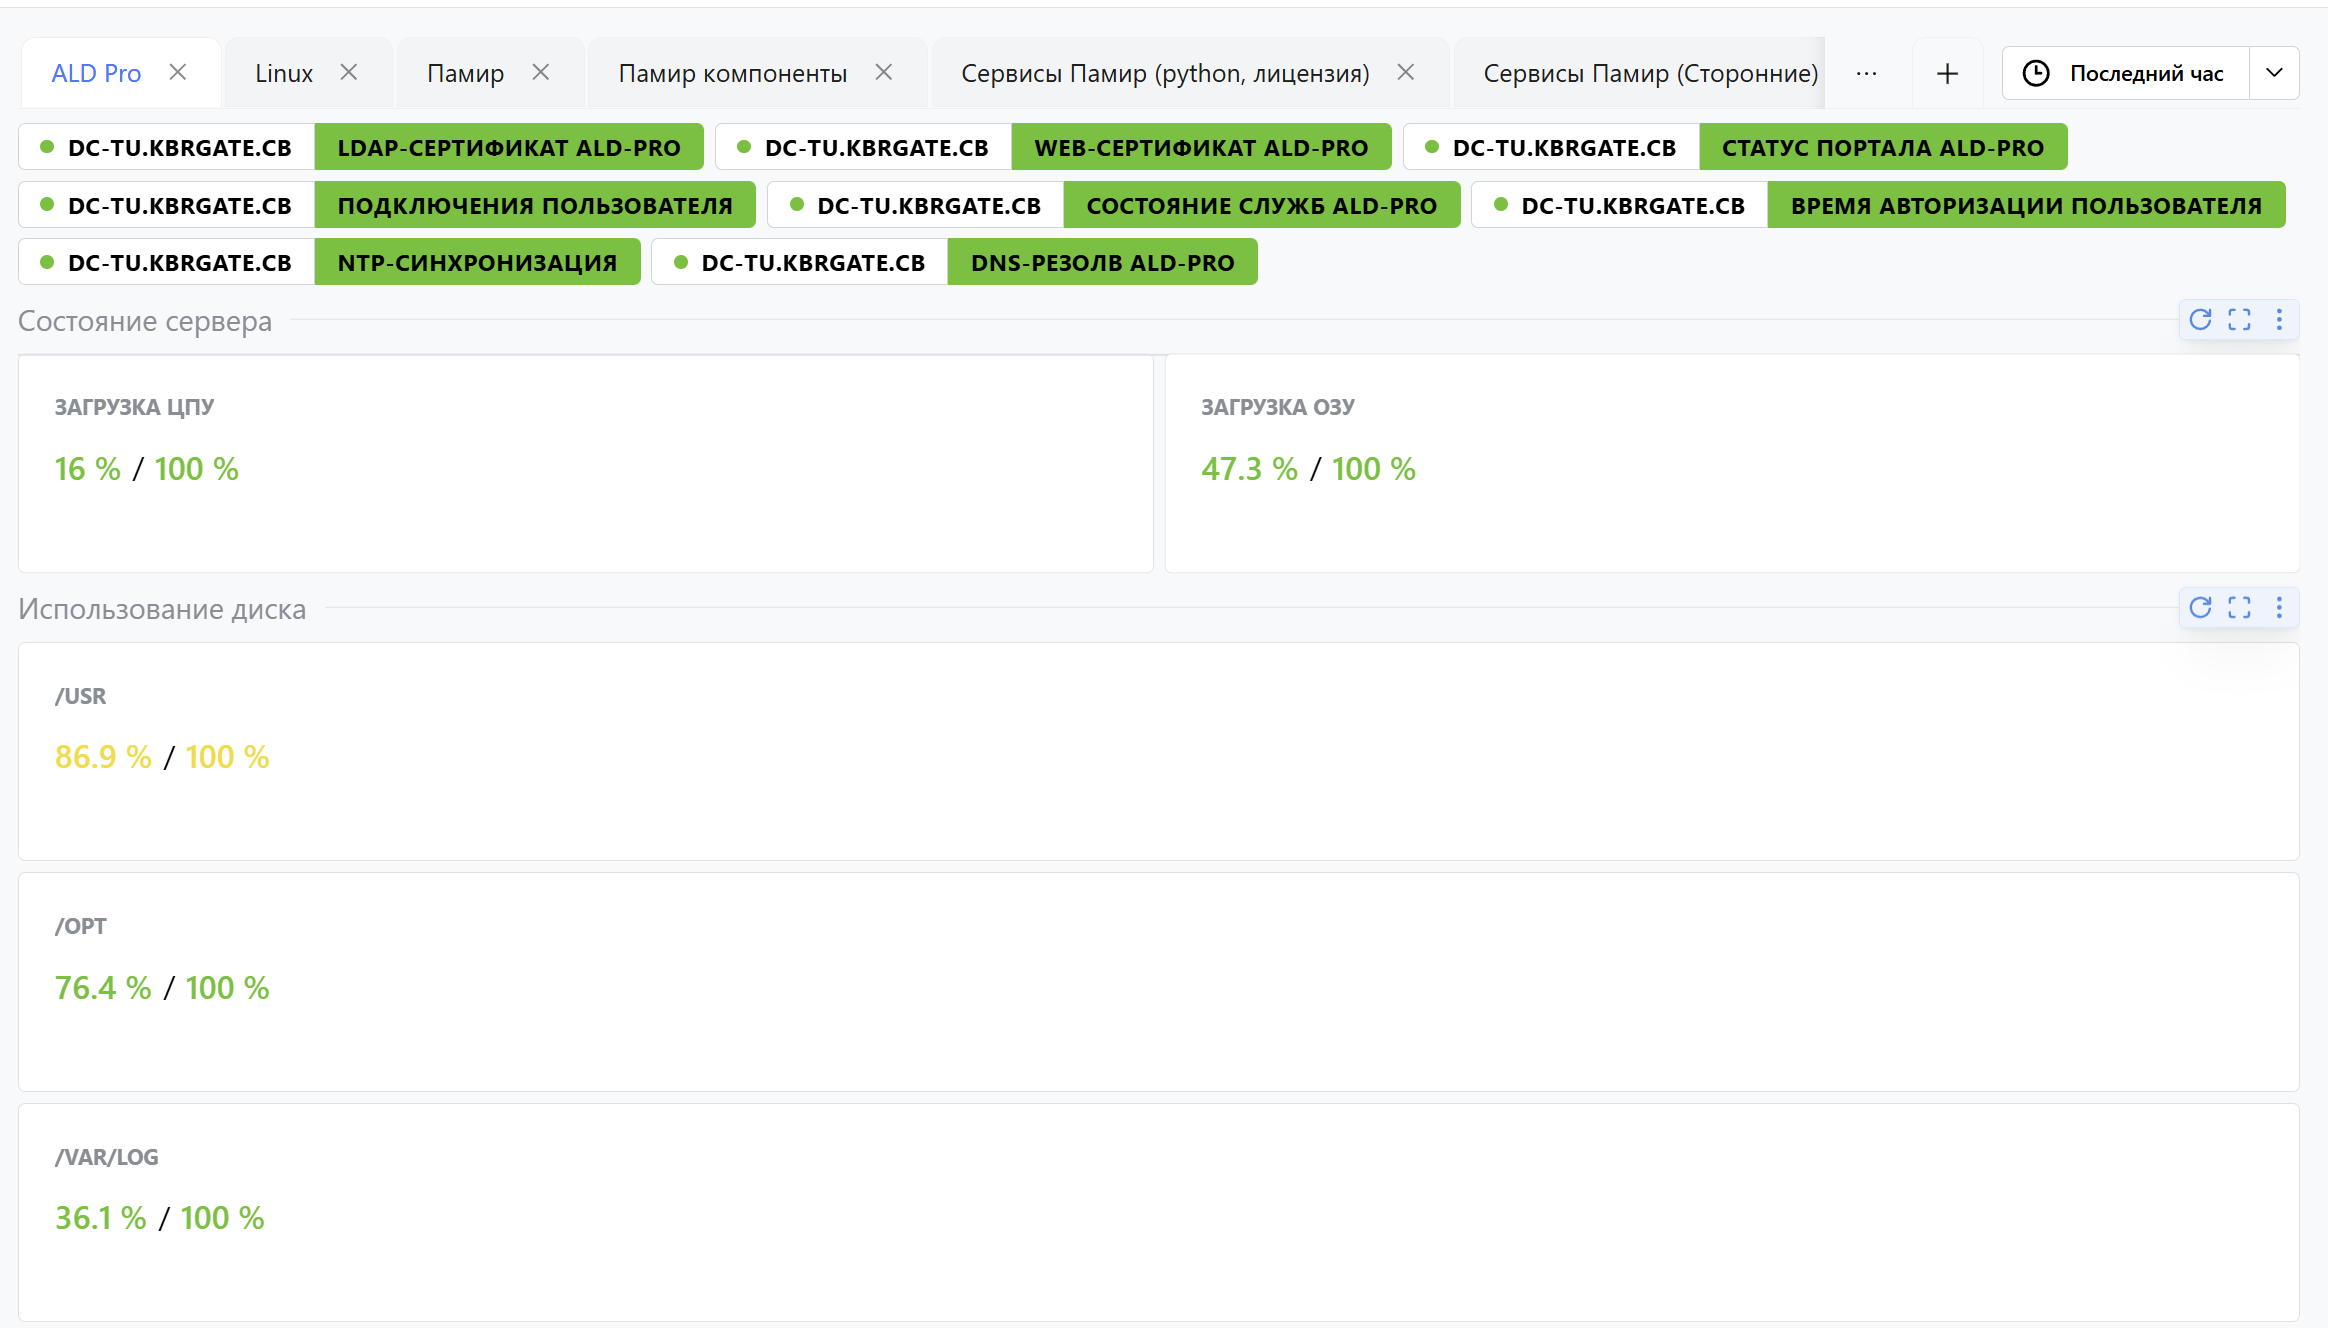Expand Состояние сервера section to fullscreen
Image resolution: width=2328 pixels, height=1328 pixels.
[x=2240, y=320]
